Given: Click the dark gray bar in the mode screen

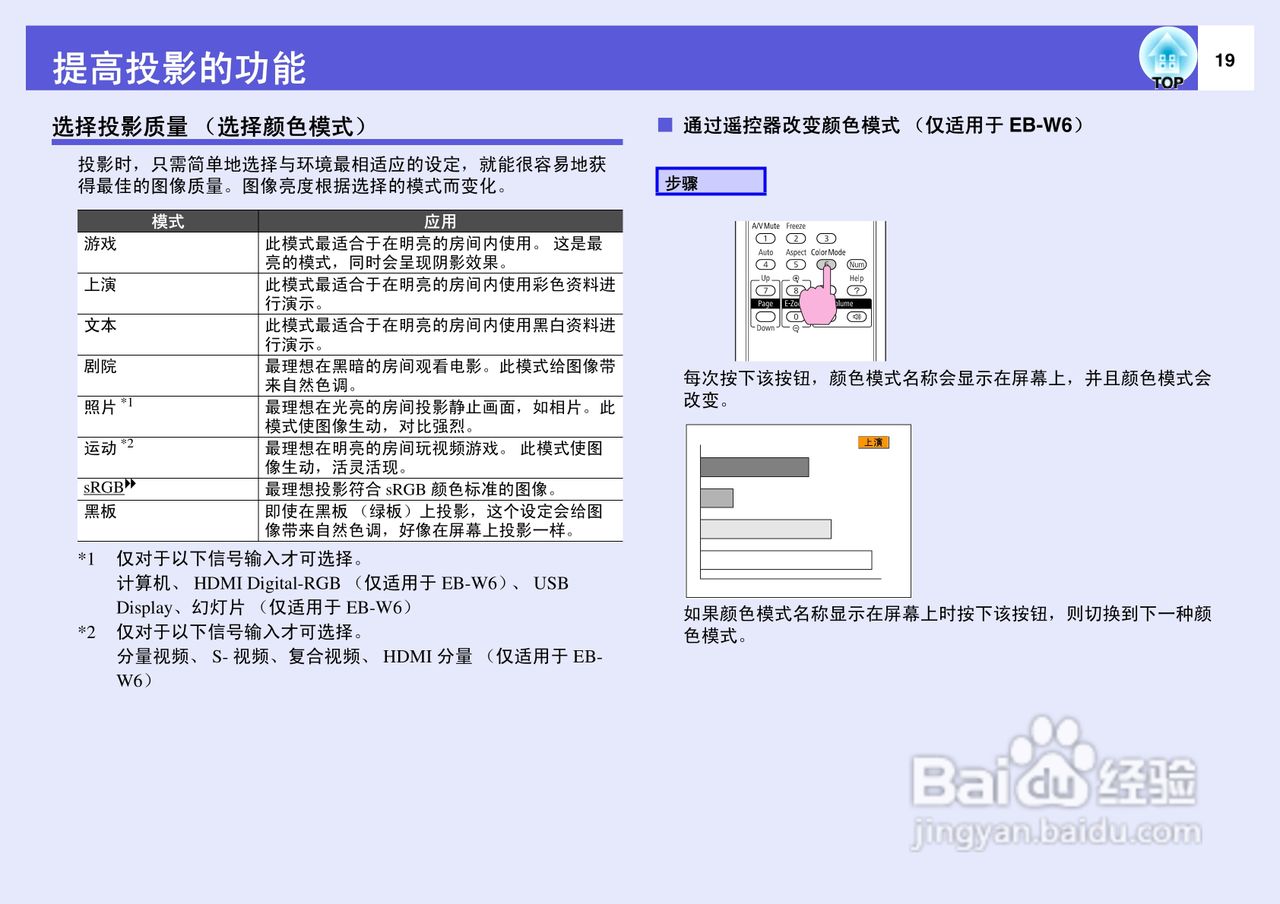Looking at the screenshot, I should tap(753, 466).
